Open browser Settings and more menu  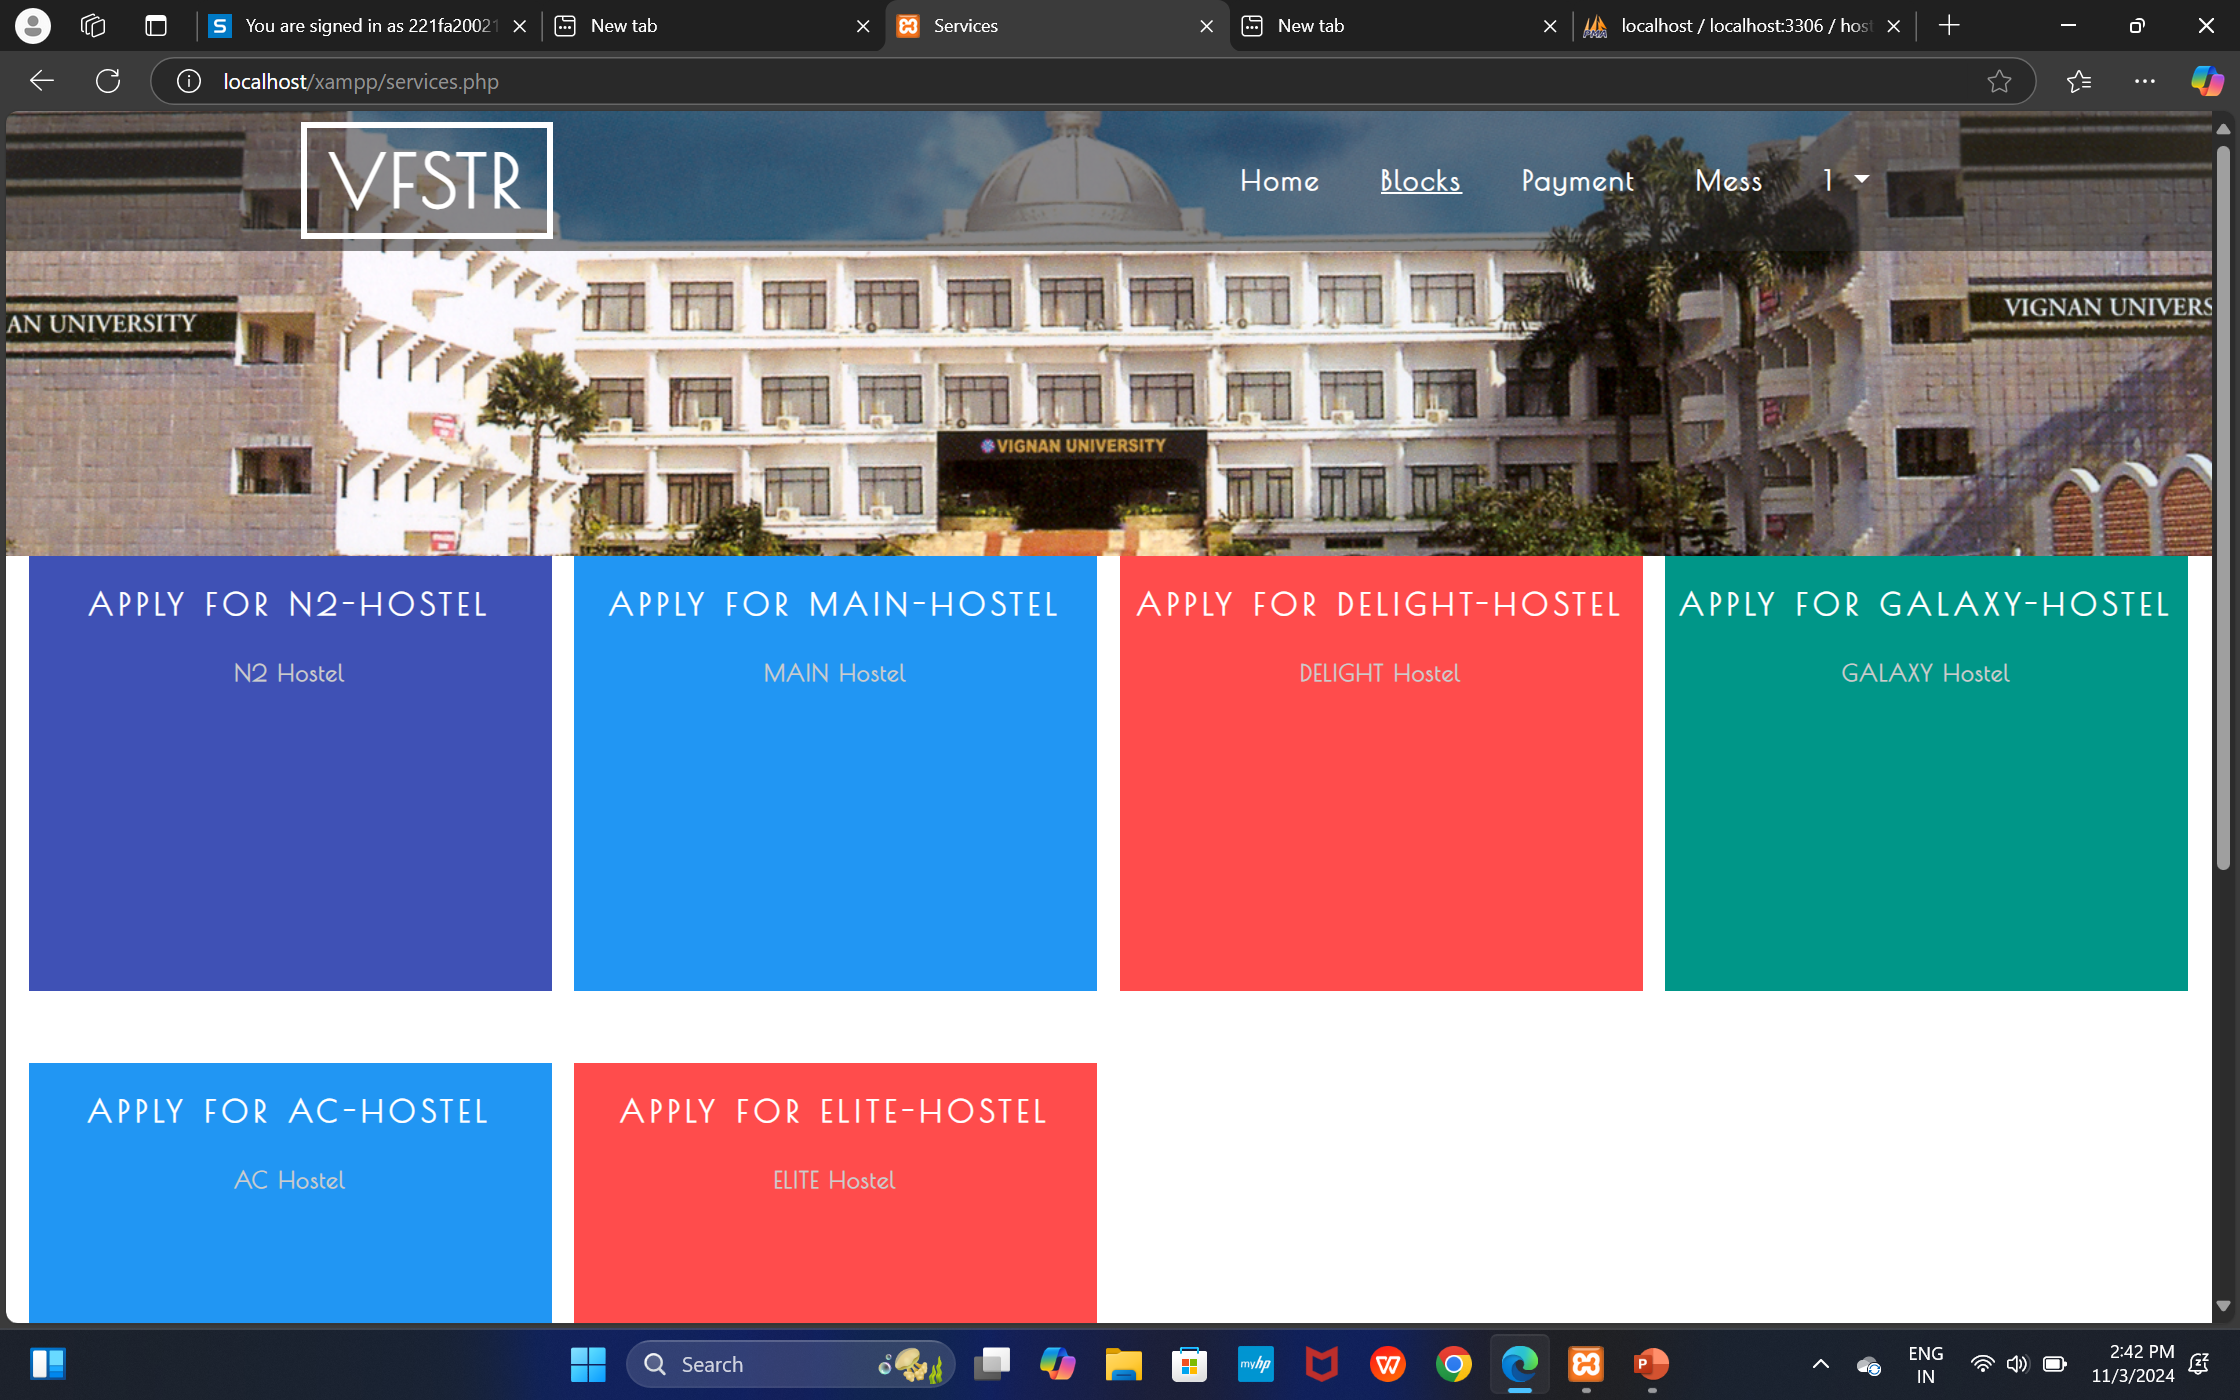tap(2145, 81)
